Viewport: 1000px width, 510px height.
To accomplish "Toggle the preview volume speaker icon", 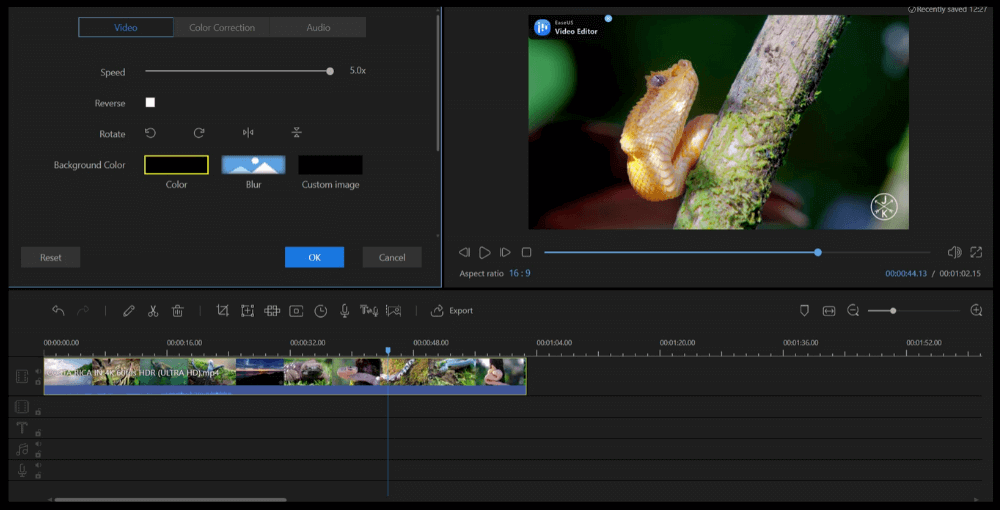I will click(954, 252).
